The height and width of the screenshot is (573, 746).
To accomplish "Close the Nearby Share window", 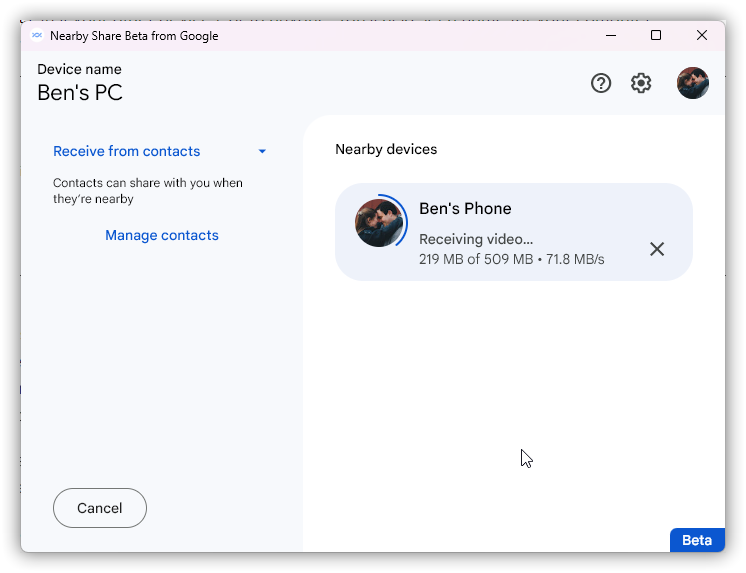I will pos(702,35).
